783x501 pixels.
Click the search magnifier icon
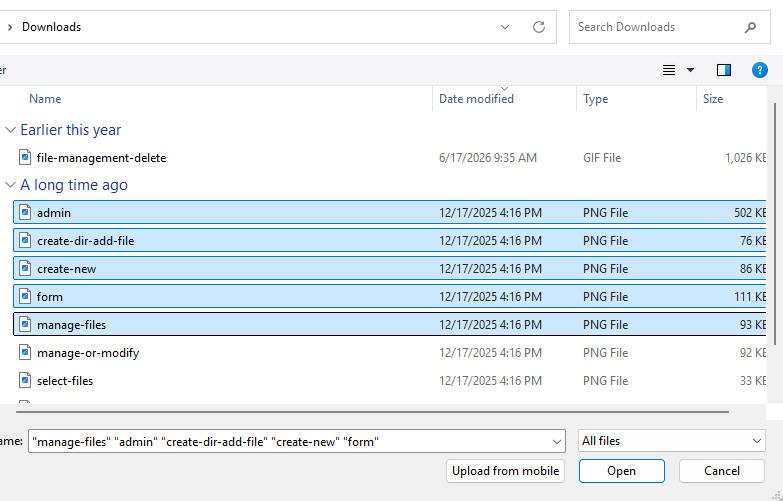tap(750, 27)
